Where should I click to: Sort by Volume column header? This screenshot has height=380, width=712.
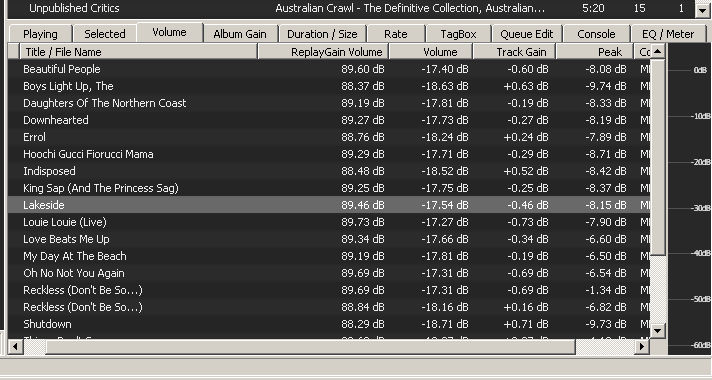point(430,52)
